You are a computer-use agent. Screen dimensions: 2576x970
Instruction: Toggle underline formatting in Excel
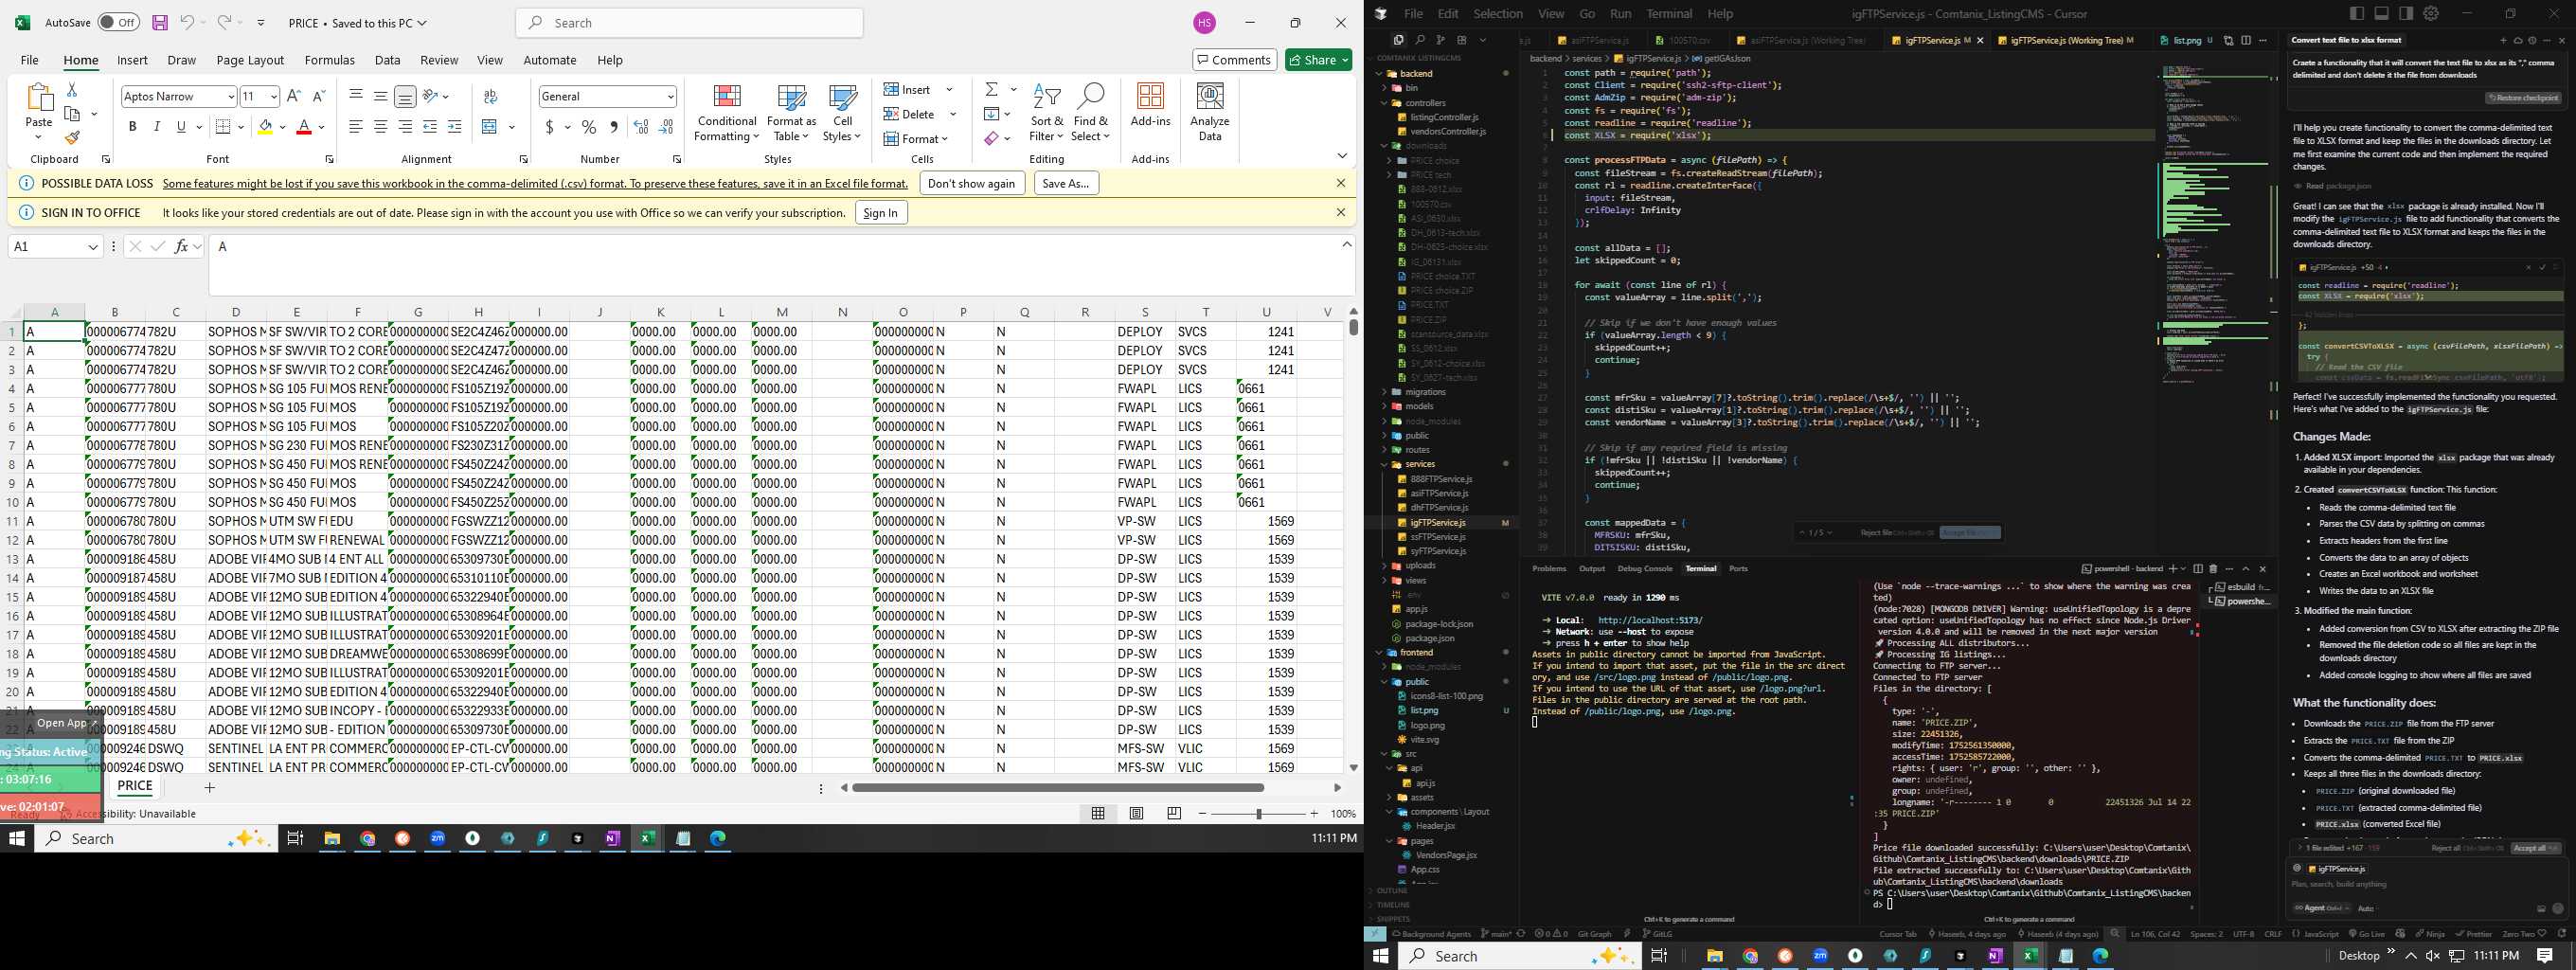click(181, 127)
